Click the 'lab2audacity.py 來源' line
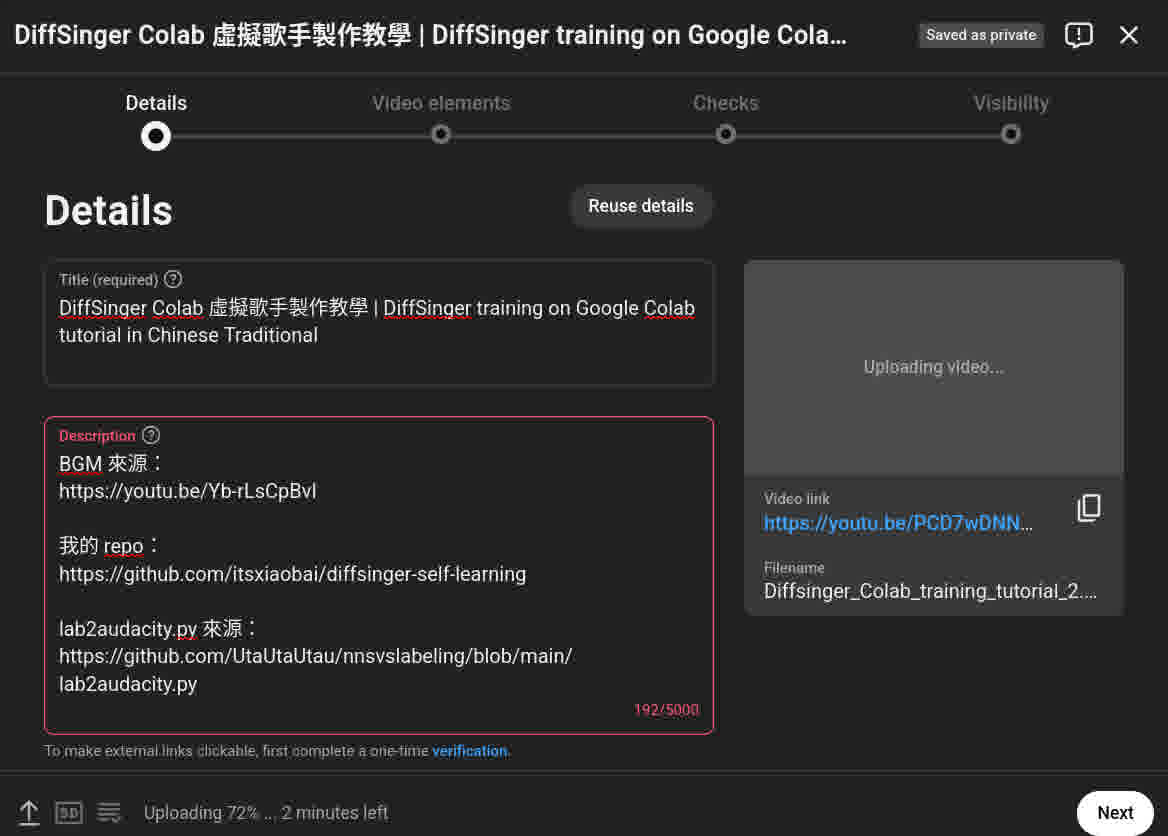This screenshot has width=1168, height=836. [x=158, y=629]
